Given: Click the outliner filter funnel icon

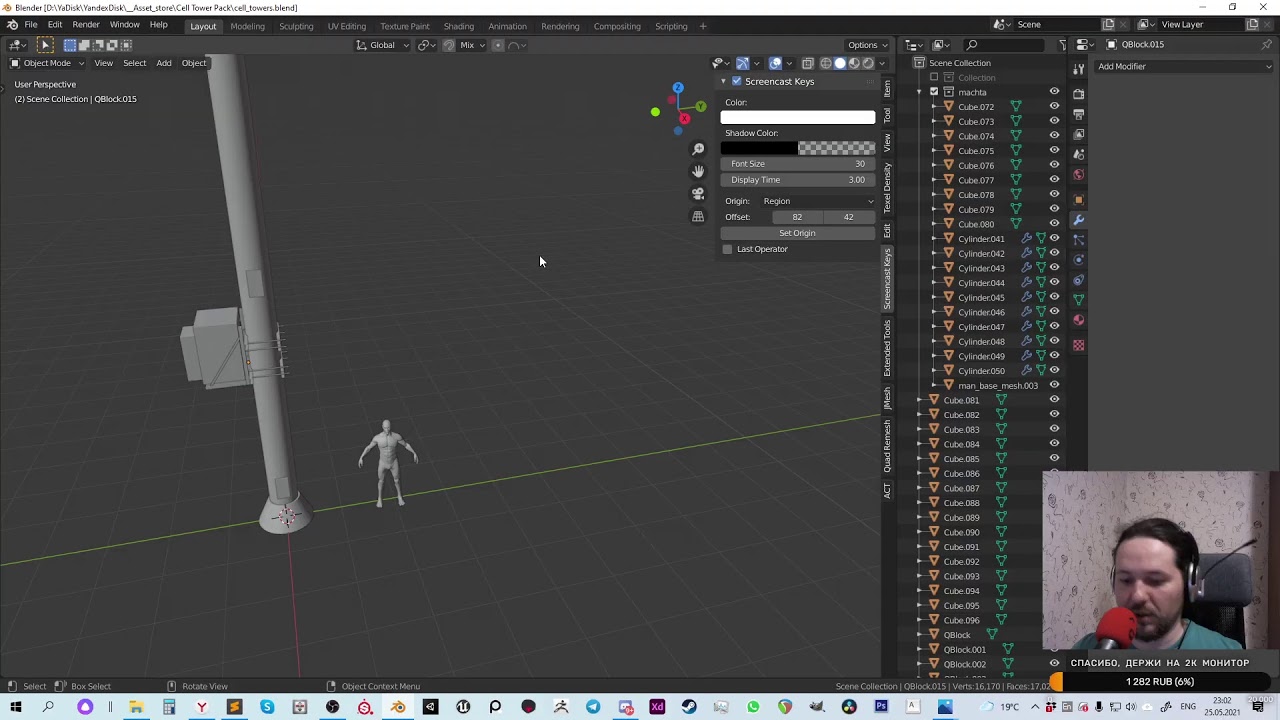Looking at the screenshot, I should click(x=1063, y=45).
